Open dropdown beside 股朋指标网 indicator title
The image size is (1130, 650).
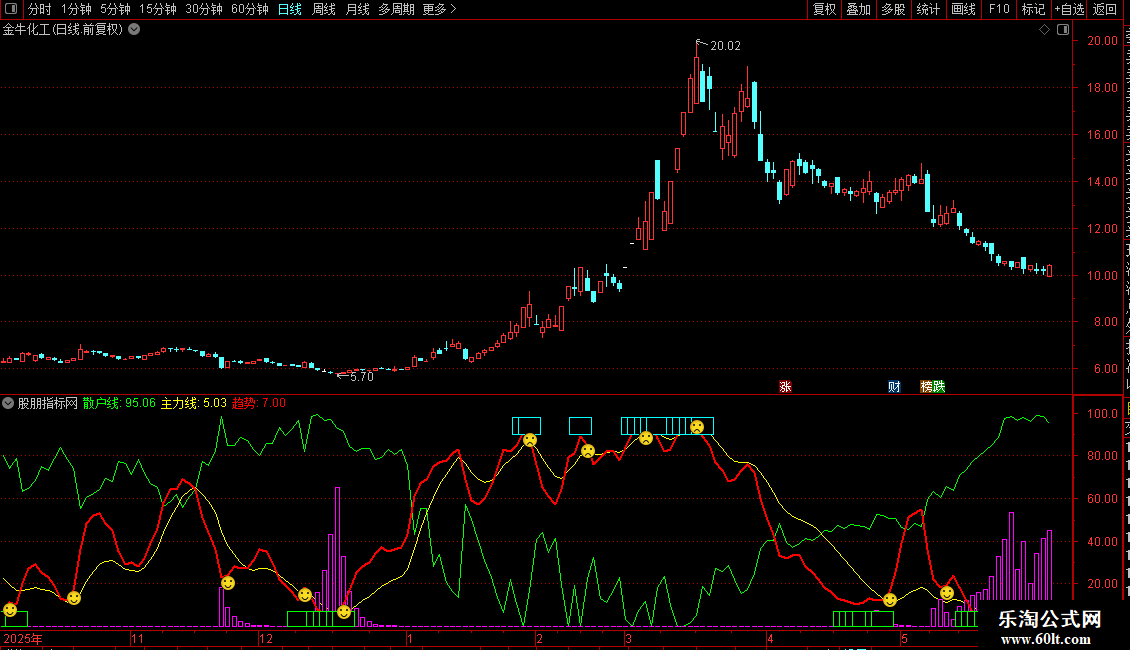point(8,403)
